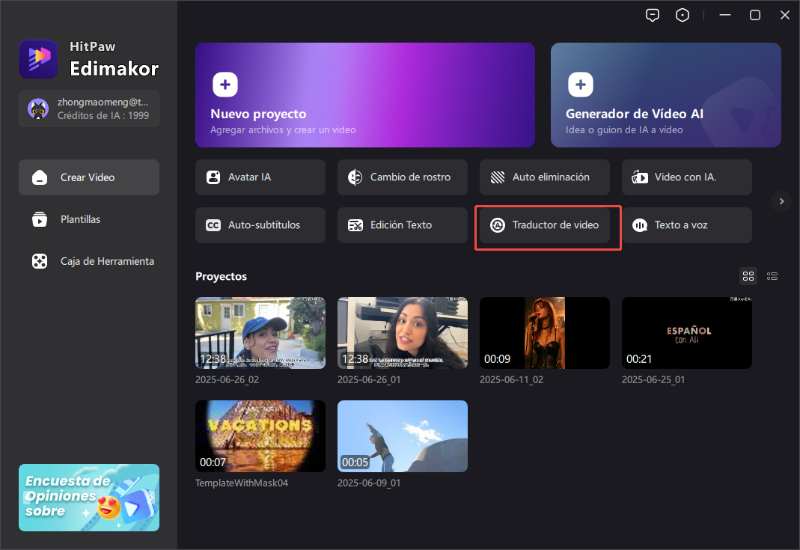Click the Créditos de IA : 1999 text
The width and height of the screenshot is (800, 550).
[103, 116]
